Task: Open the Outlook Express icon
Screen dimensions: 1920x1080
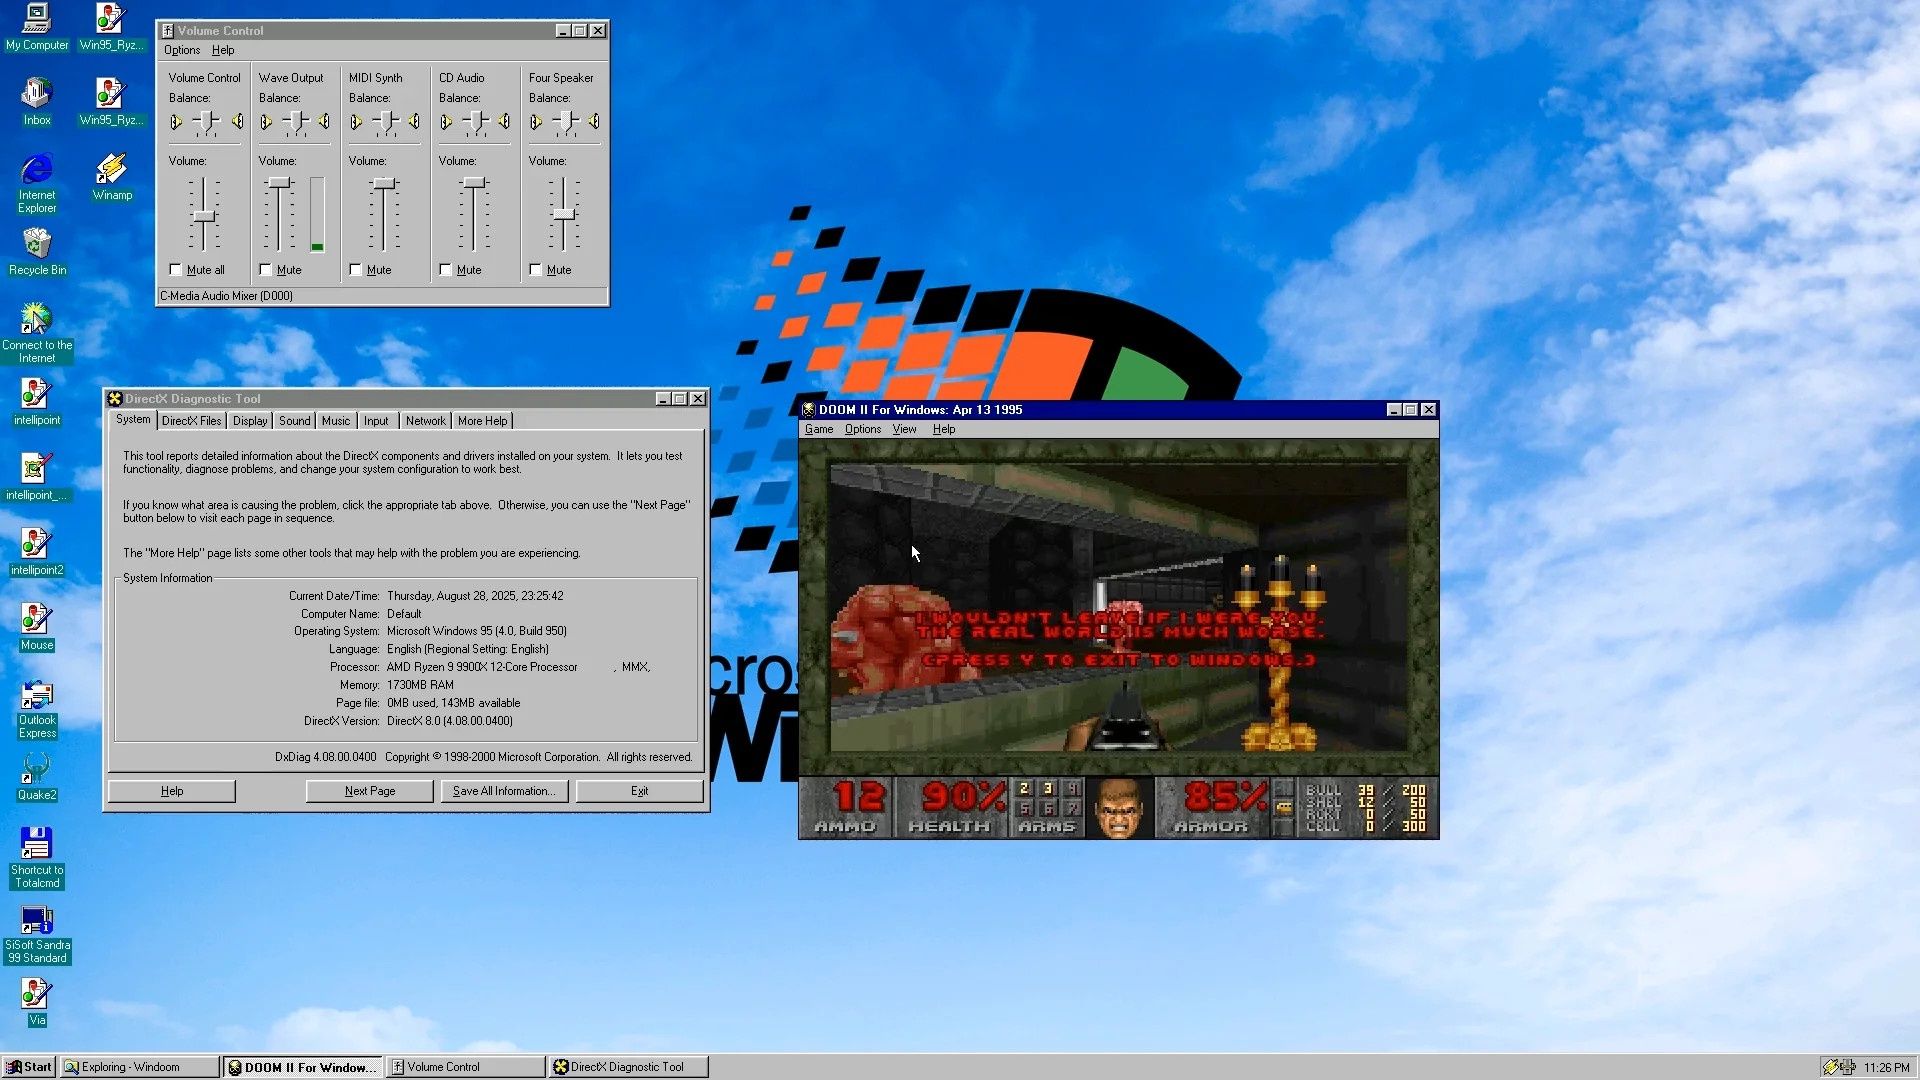Action: click(x=37, y=708)
